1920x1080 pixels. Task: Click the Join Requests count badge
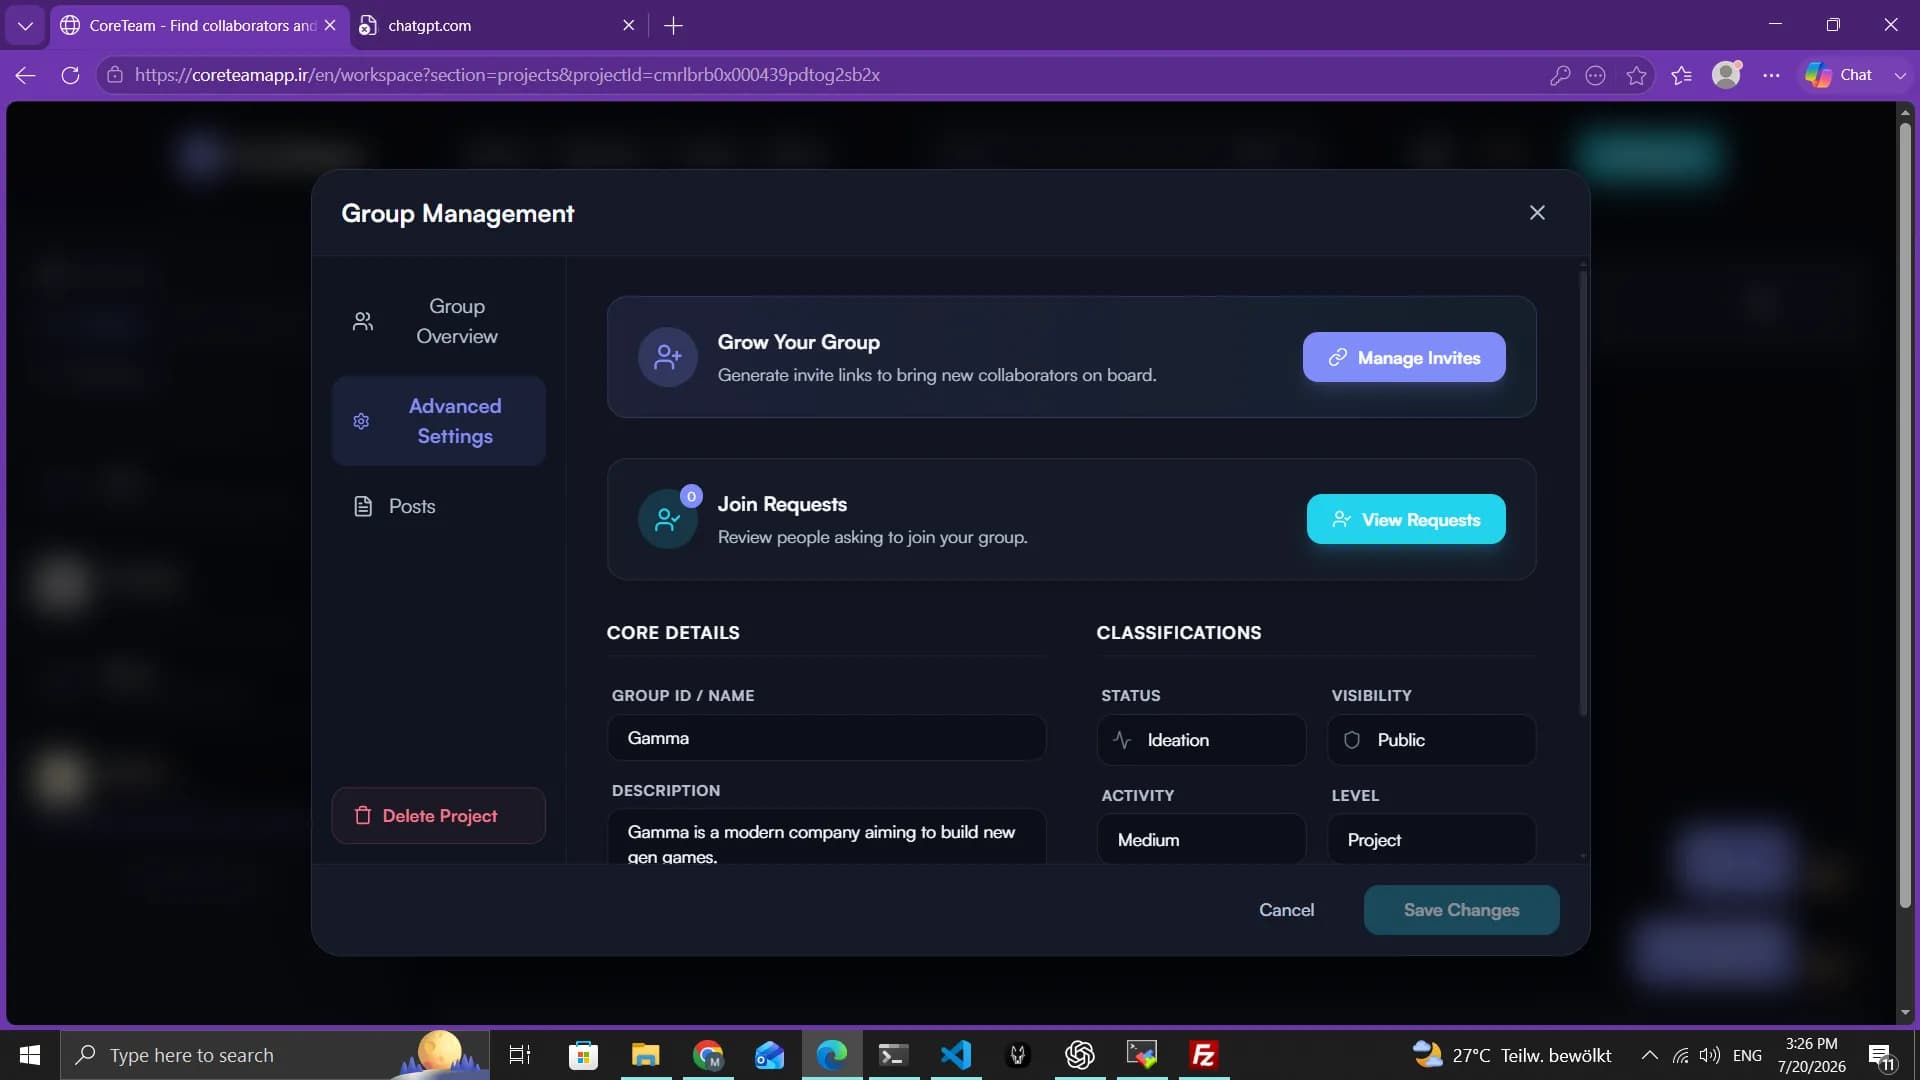(691, 496)
